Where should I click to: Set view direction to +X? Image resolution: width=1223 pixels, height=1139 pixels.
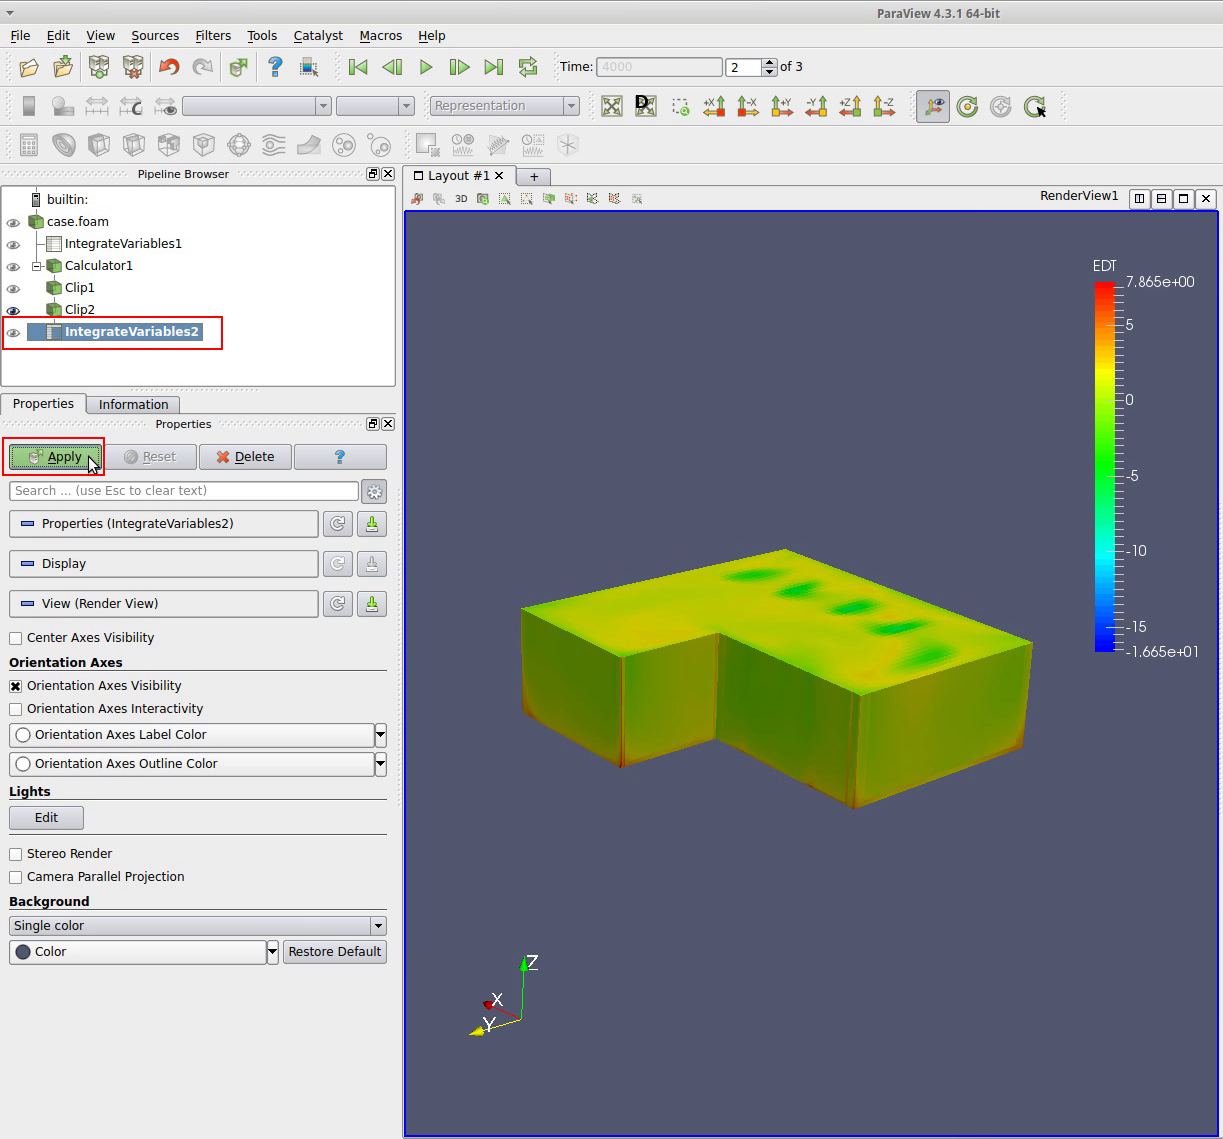point(714,106)
